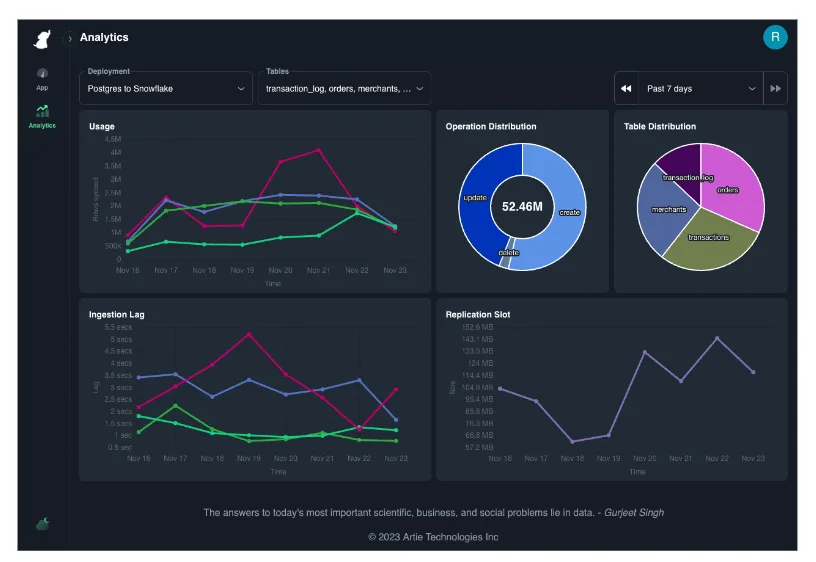Open the Tables dropdown listing transaction_log, orders
Screen dimensions: 816x562
(x=345, y=88)
